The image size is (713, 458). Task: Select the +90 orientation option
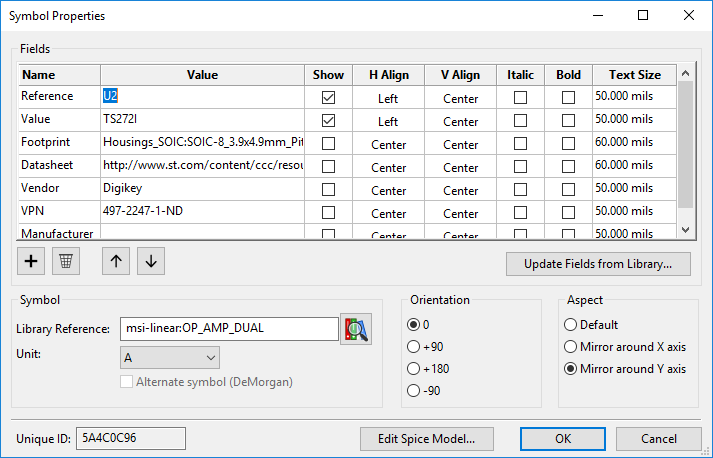pos(415,346)
